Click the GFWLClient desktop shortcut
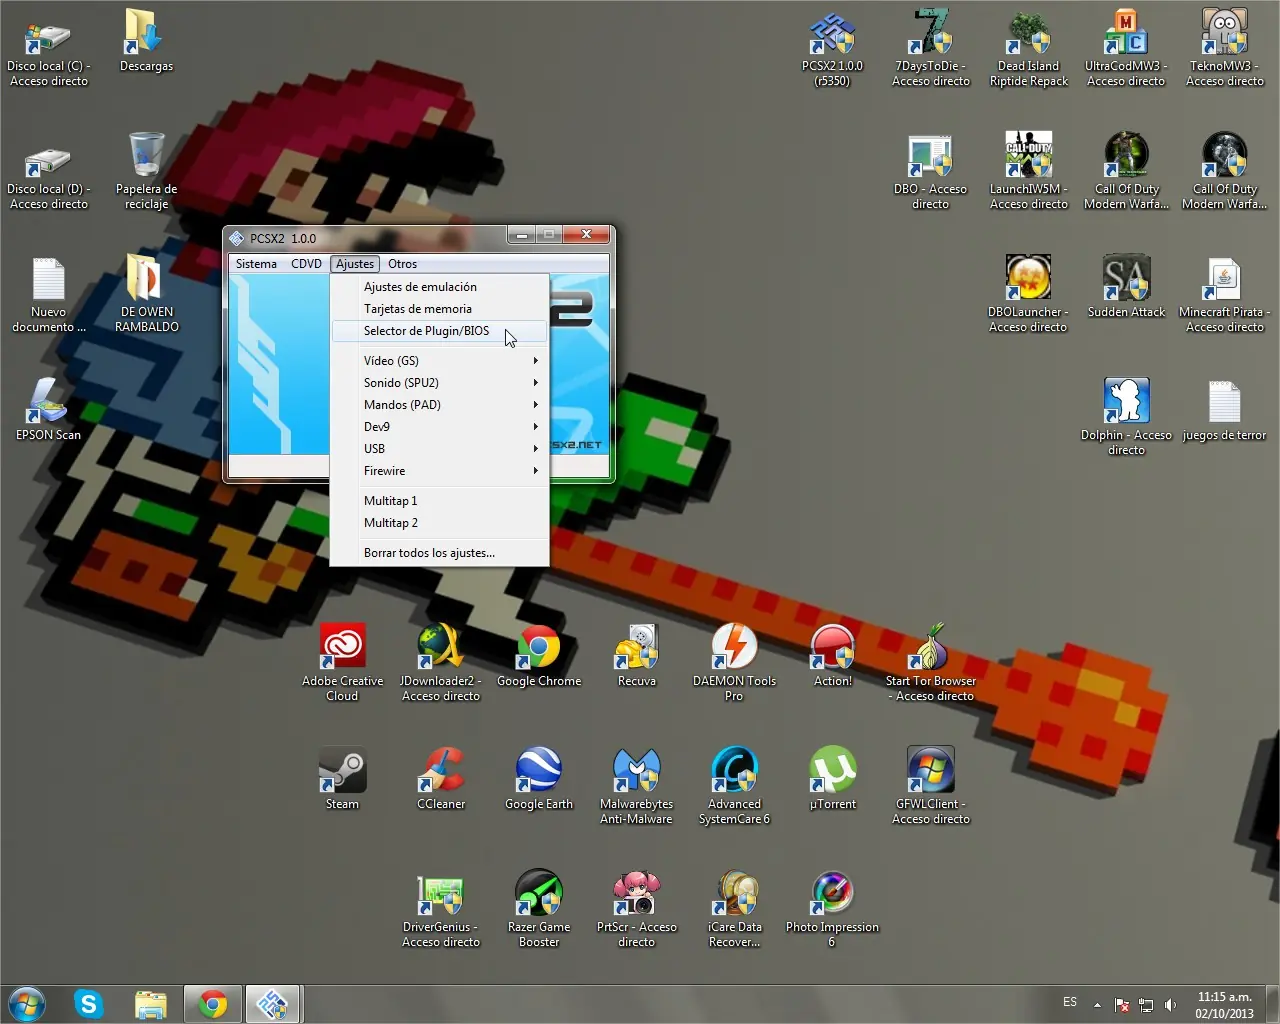The width and height of the screenshot is (1280, 1024). pyautogui.click(x=931, y=786)
